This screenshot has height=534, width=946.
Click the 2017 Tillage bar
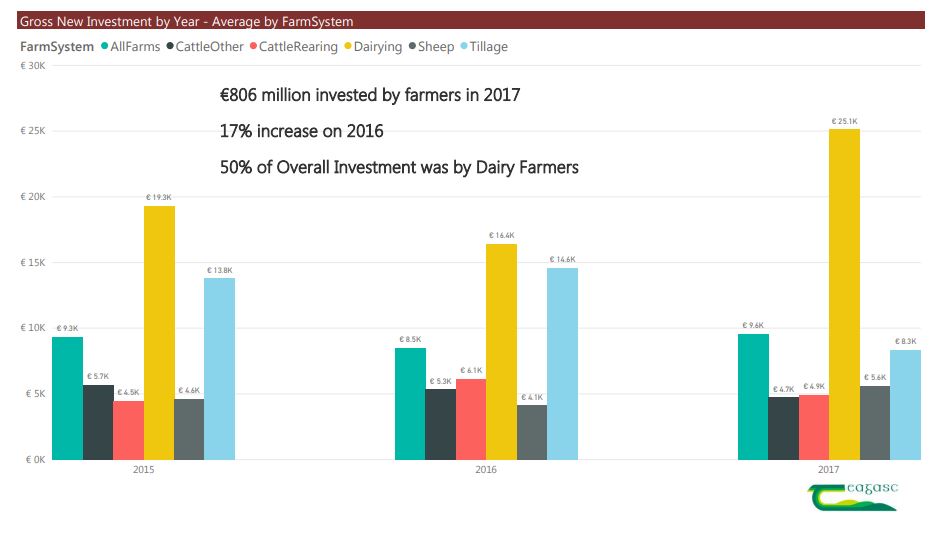905,405
